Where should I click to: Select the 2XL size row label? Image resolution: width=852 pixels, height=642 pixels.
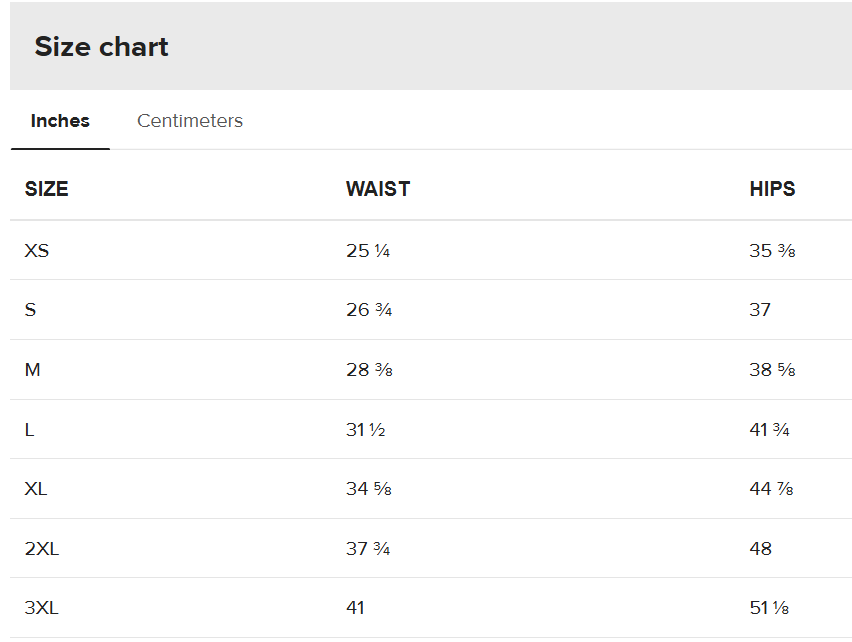(x=41, y=548)
